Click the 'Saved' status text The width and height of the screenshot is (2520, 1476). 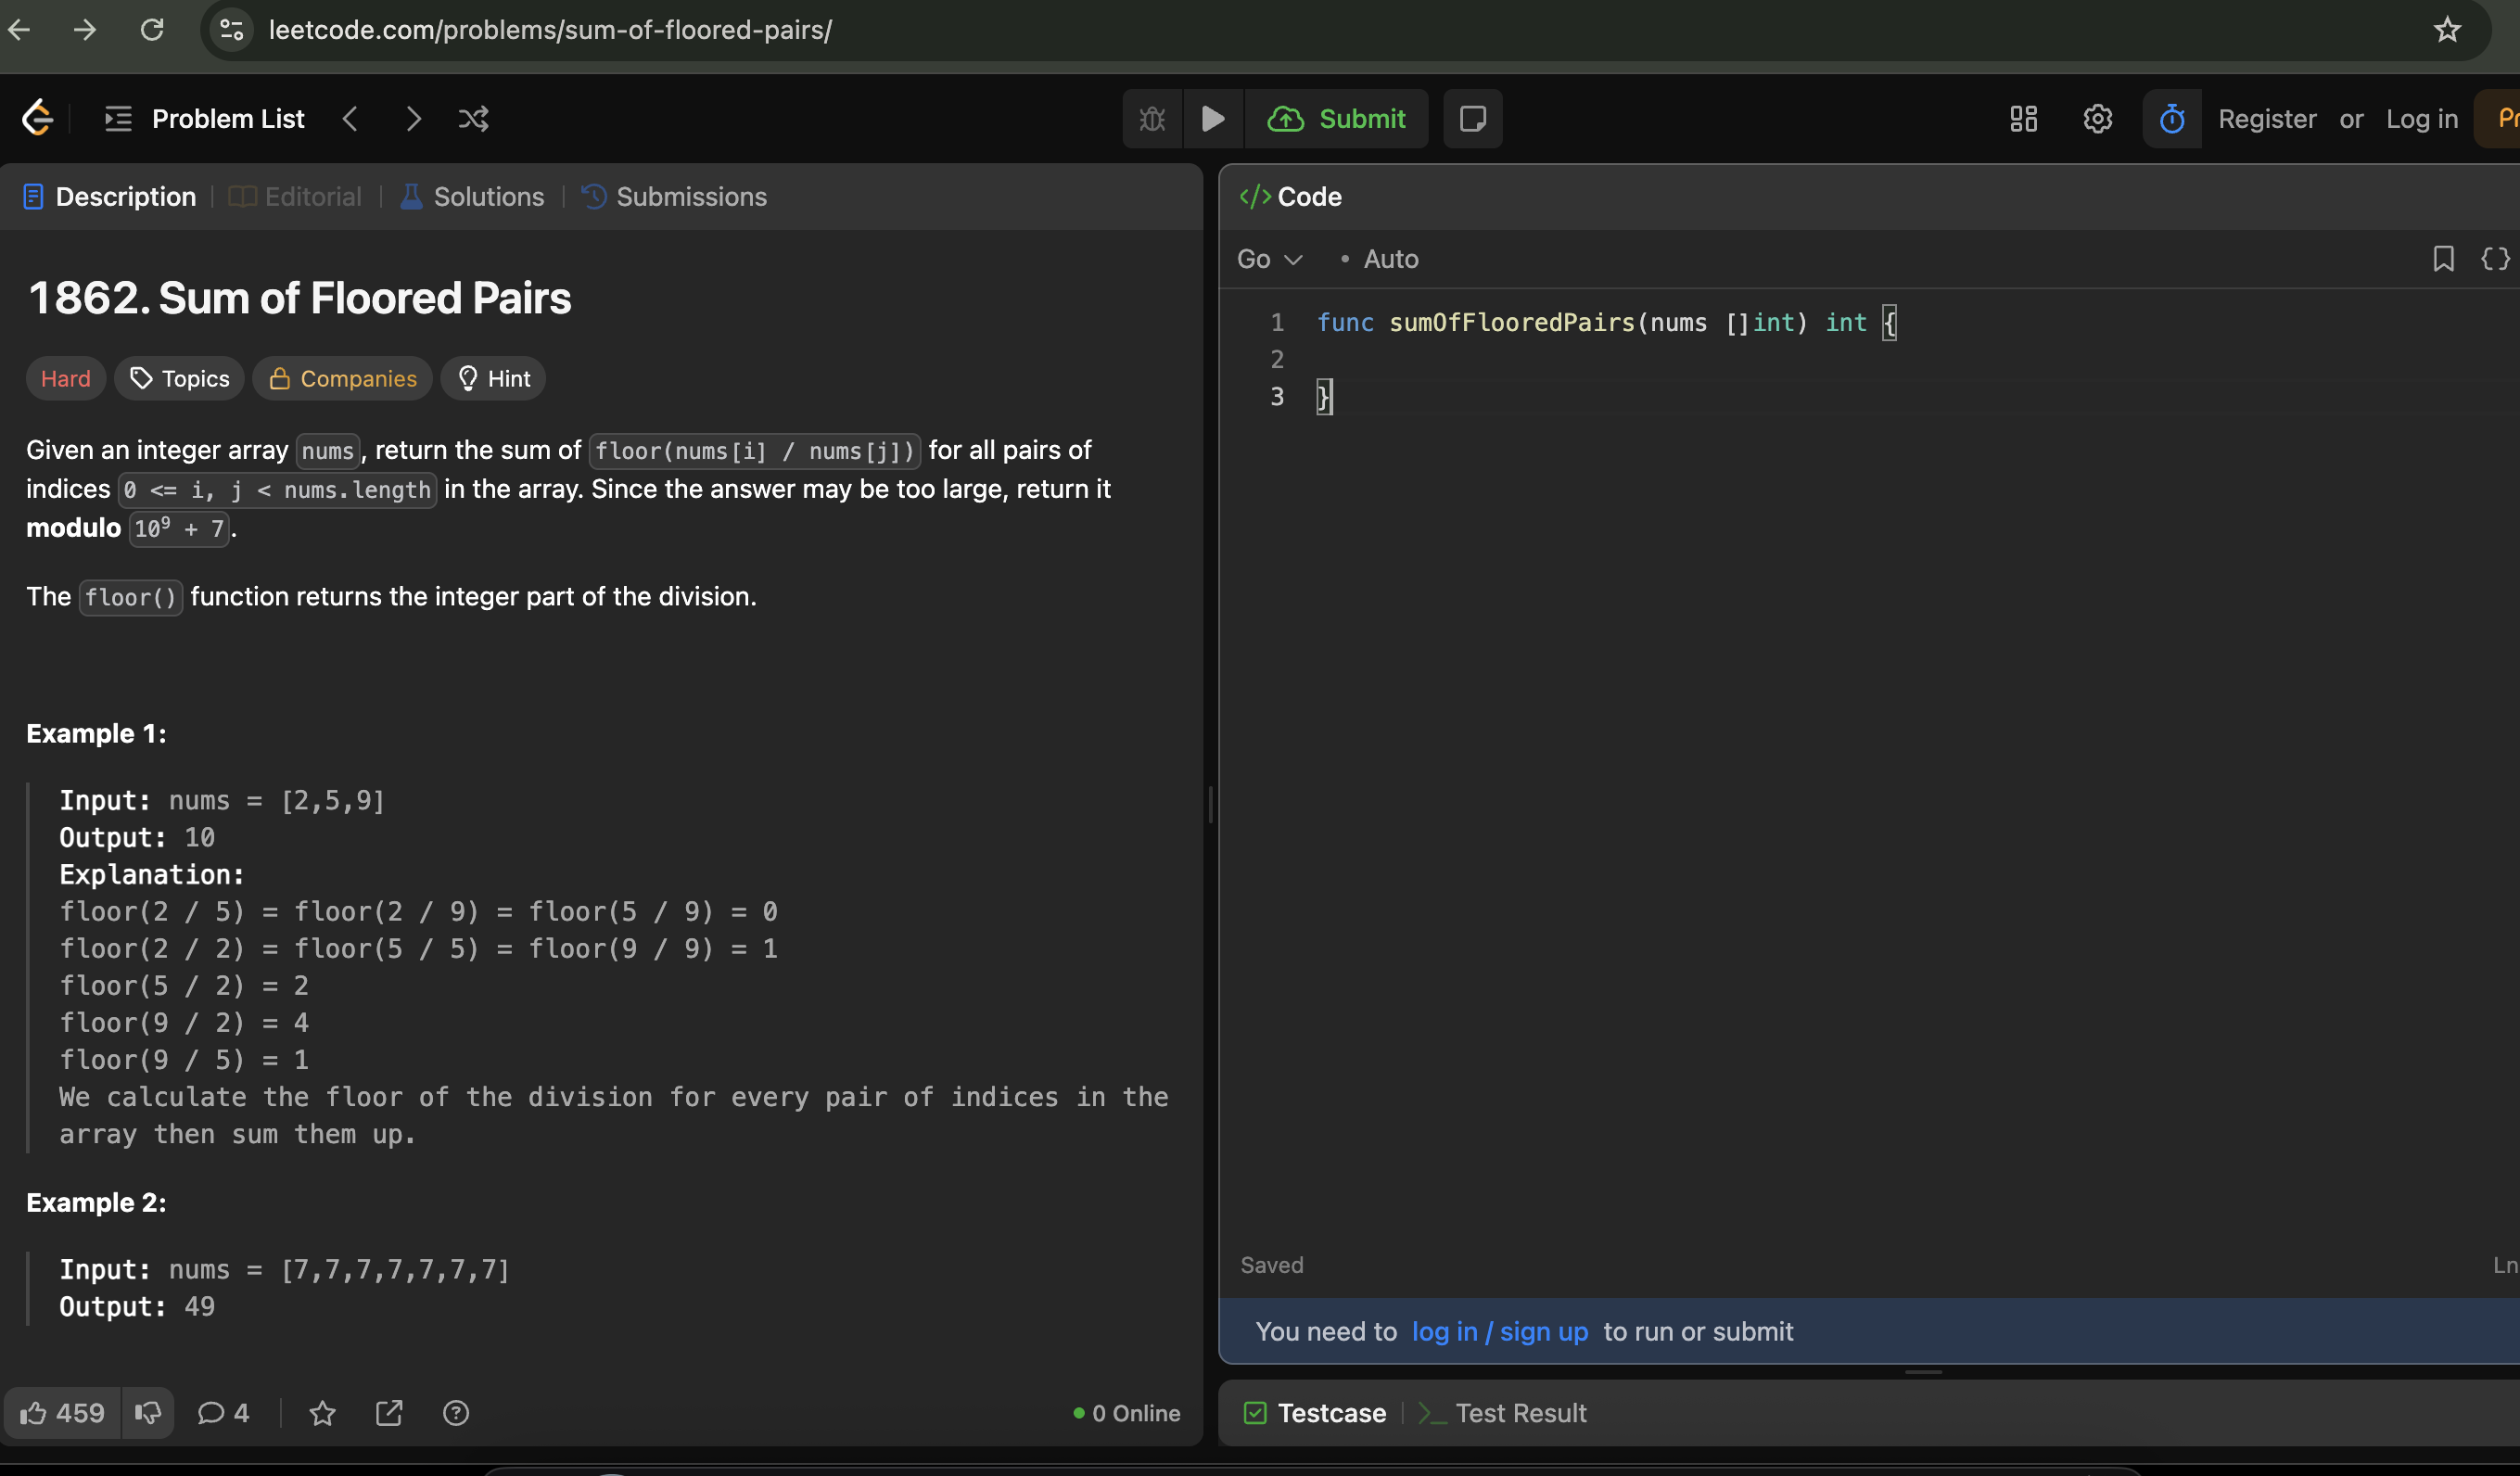click(1272, 1265)
